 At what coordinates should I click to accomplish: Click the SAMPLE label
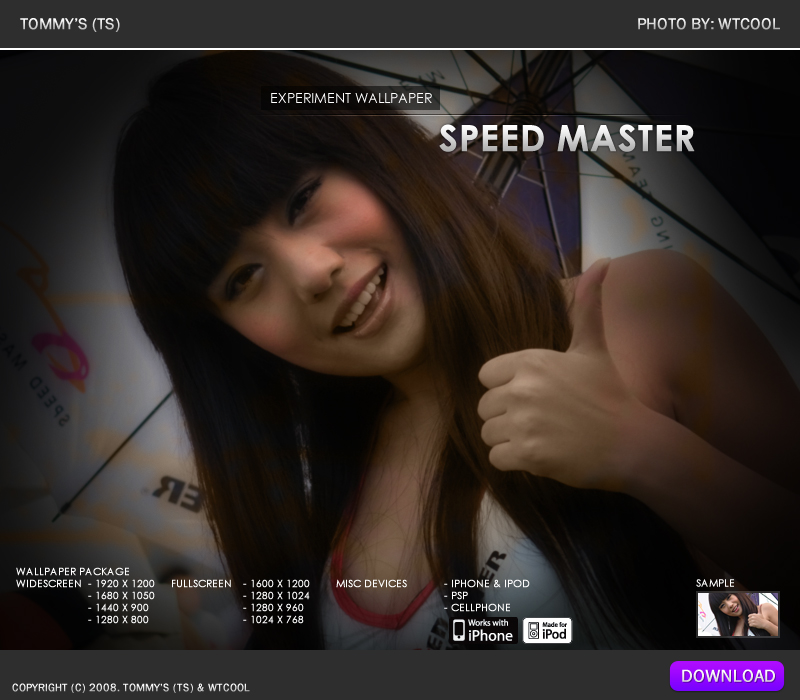click(715, 583)
